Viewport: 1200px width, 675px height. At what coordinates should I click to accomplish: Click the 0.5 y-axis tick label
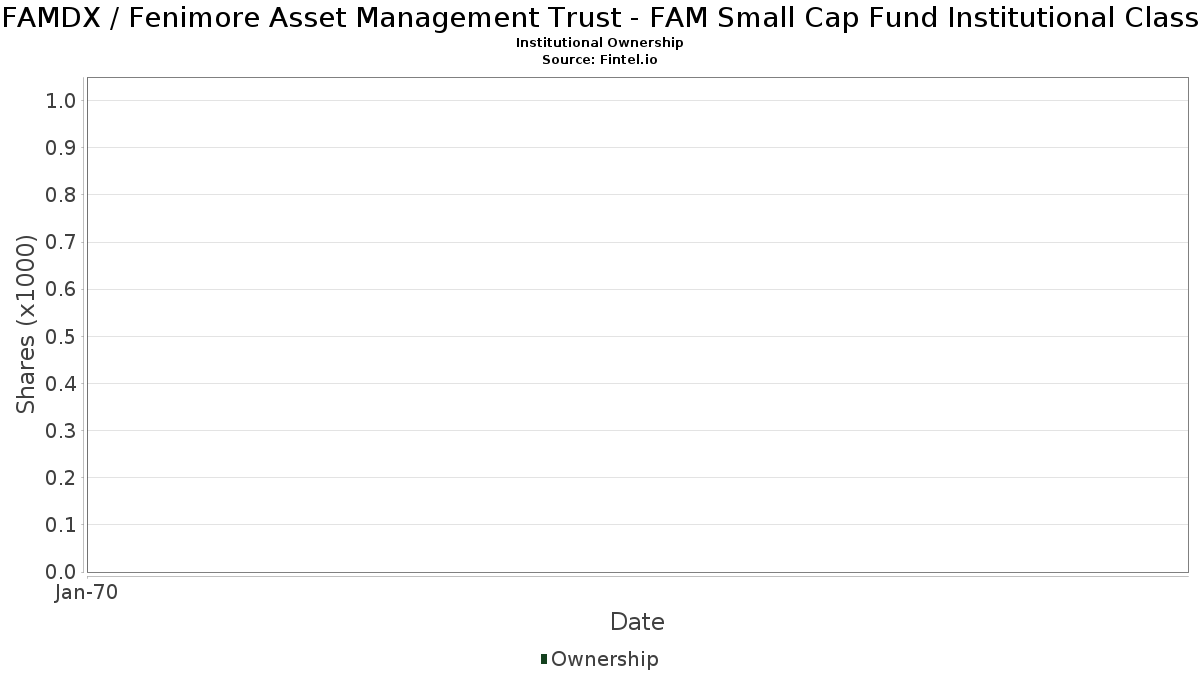coord(61,336)
